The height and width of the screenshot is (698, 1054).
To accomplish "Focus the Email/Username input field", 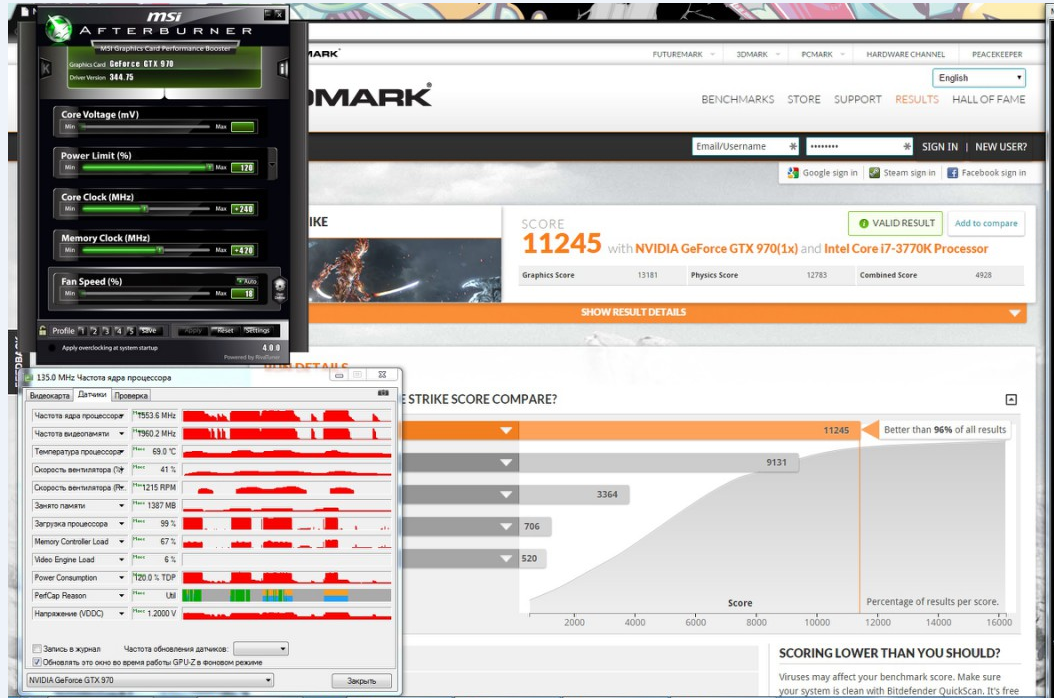I will pyautogui.click(x=745, y=147).
